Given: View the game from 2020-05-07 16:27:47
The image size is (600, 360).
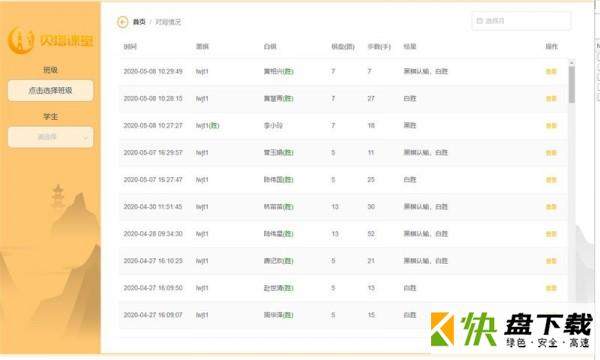Looking at the screenshot, I should pyautogui.click(x=551, y=180).
